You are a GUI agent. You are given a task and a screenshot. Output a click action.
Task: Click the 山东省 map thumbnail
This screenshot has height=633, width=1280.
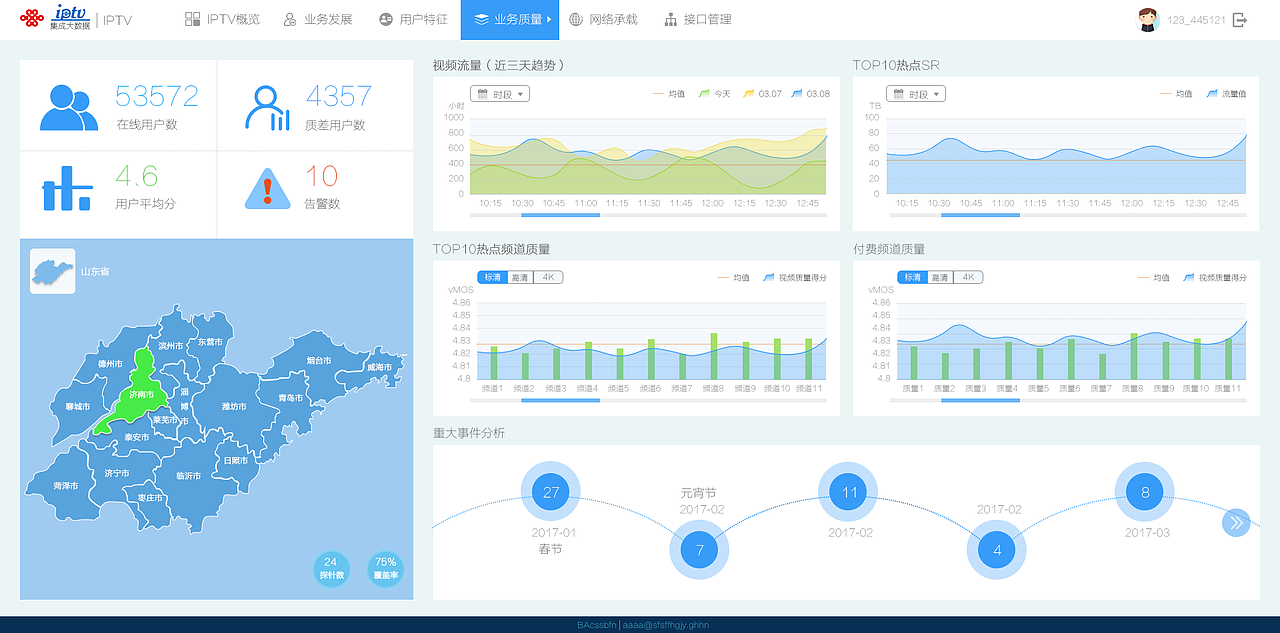53,271
